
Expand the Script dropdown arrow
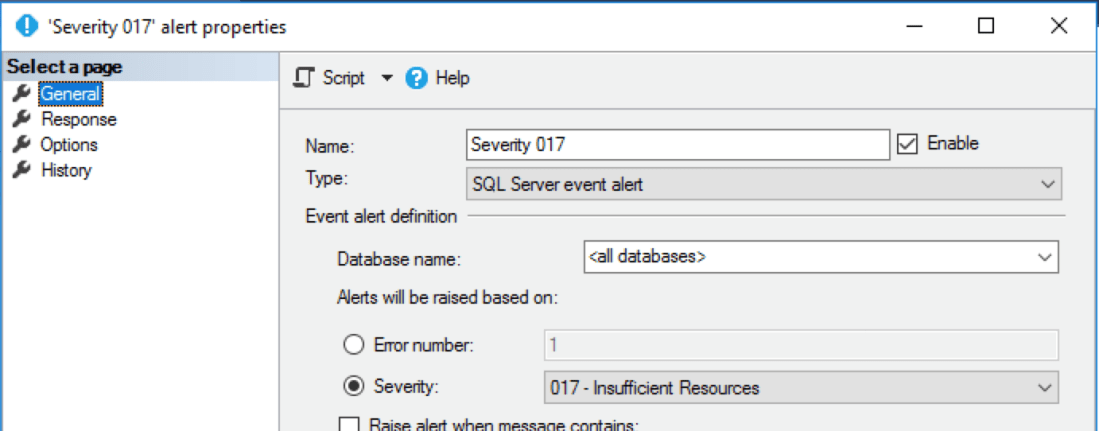coord(387,78)
